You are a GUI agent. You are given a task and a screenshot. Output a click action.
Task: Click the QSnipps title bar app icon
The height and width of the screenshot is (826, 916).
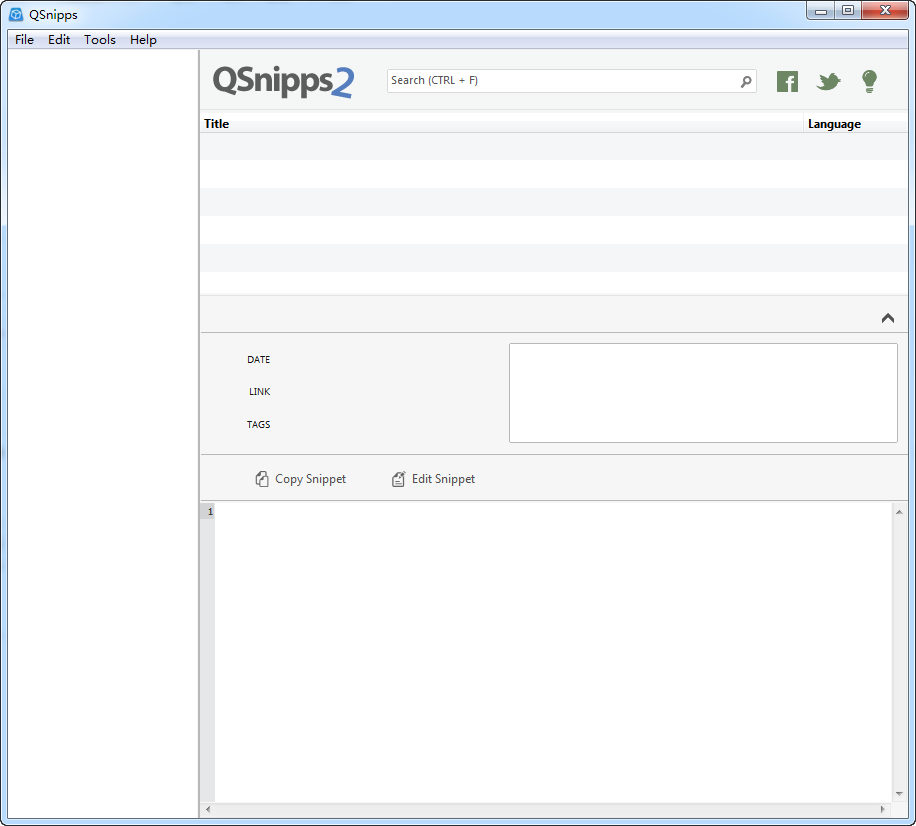click(x=16, y=15)
